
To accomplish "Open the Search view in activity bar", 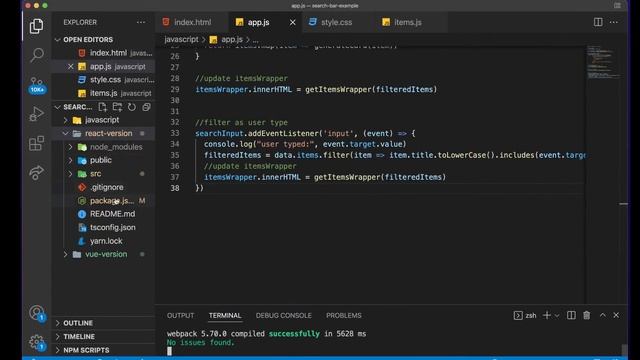I will tap(36, 55).
